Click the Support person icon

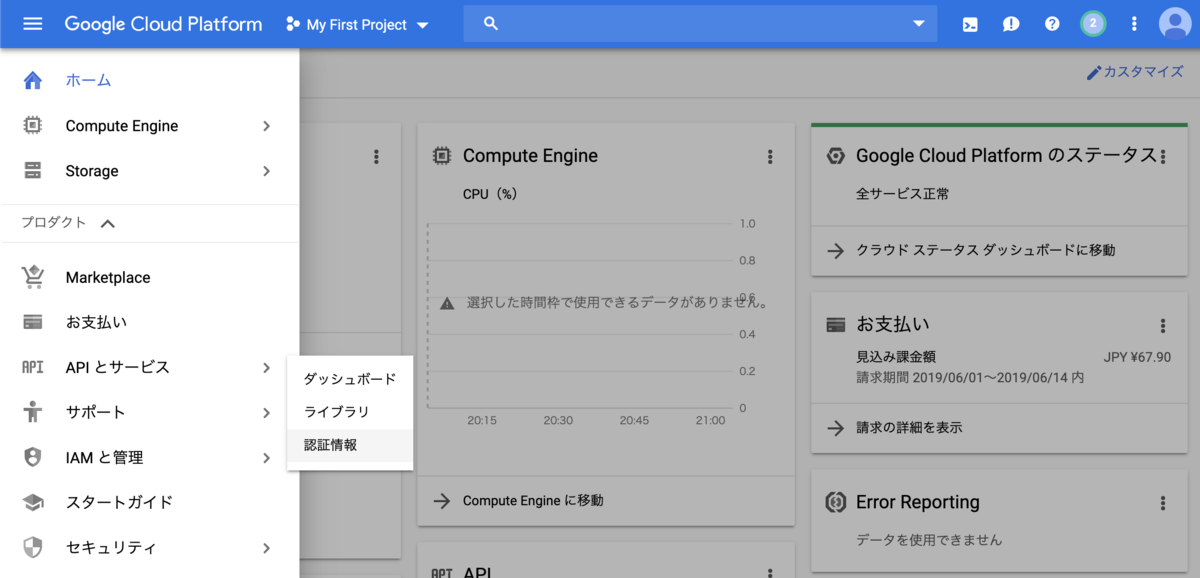point(33,412)
